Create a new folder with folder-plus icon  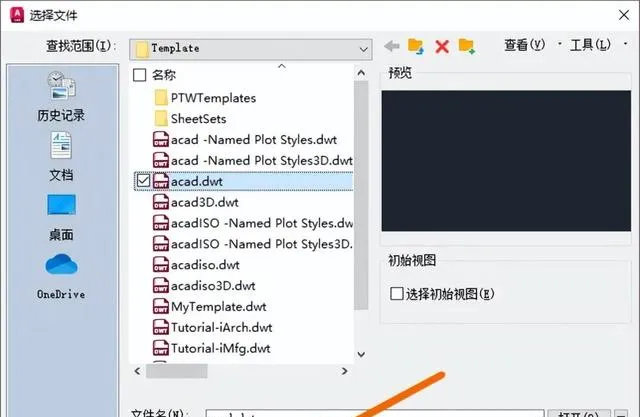click(x=467, y=46)
